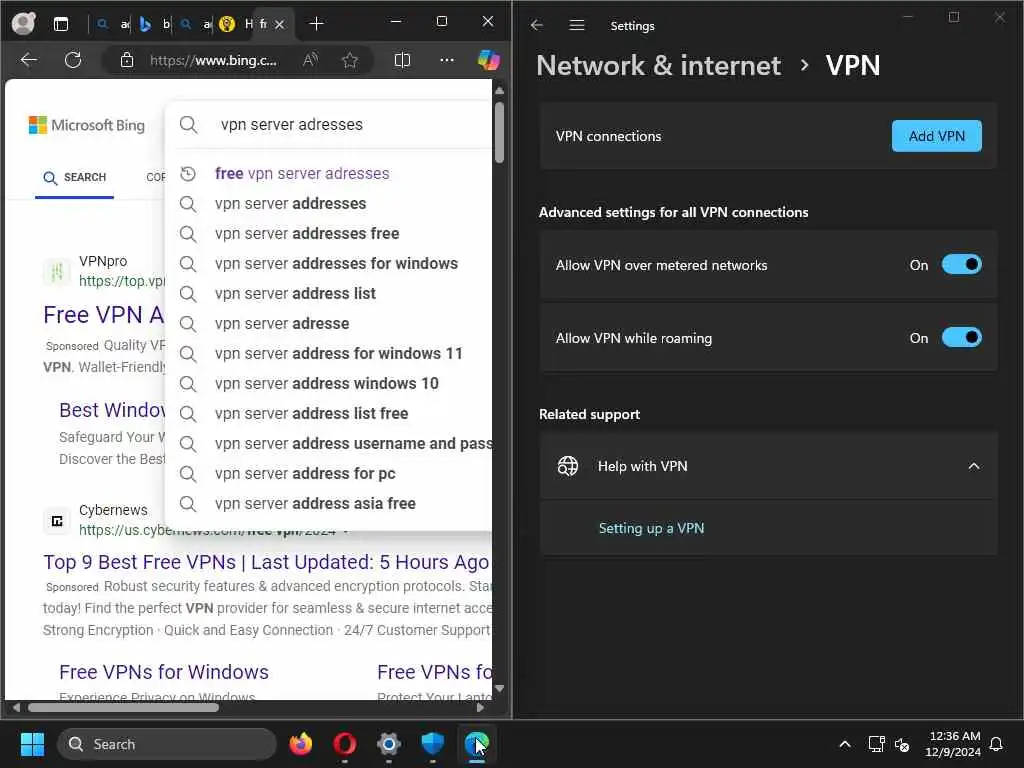
Task: Open the Edge profile avatar
Action: pos(24,24)
